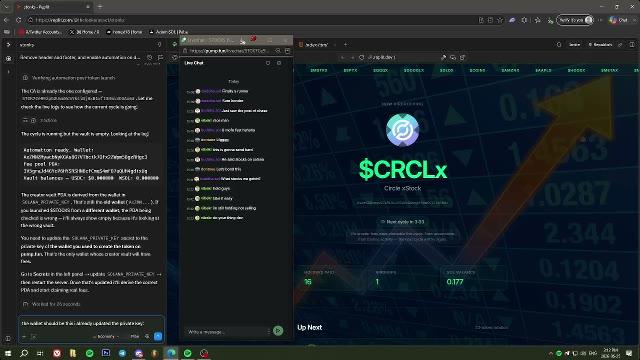Open the Economy mode dropdown in prompt box

106,336
